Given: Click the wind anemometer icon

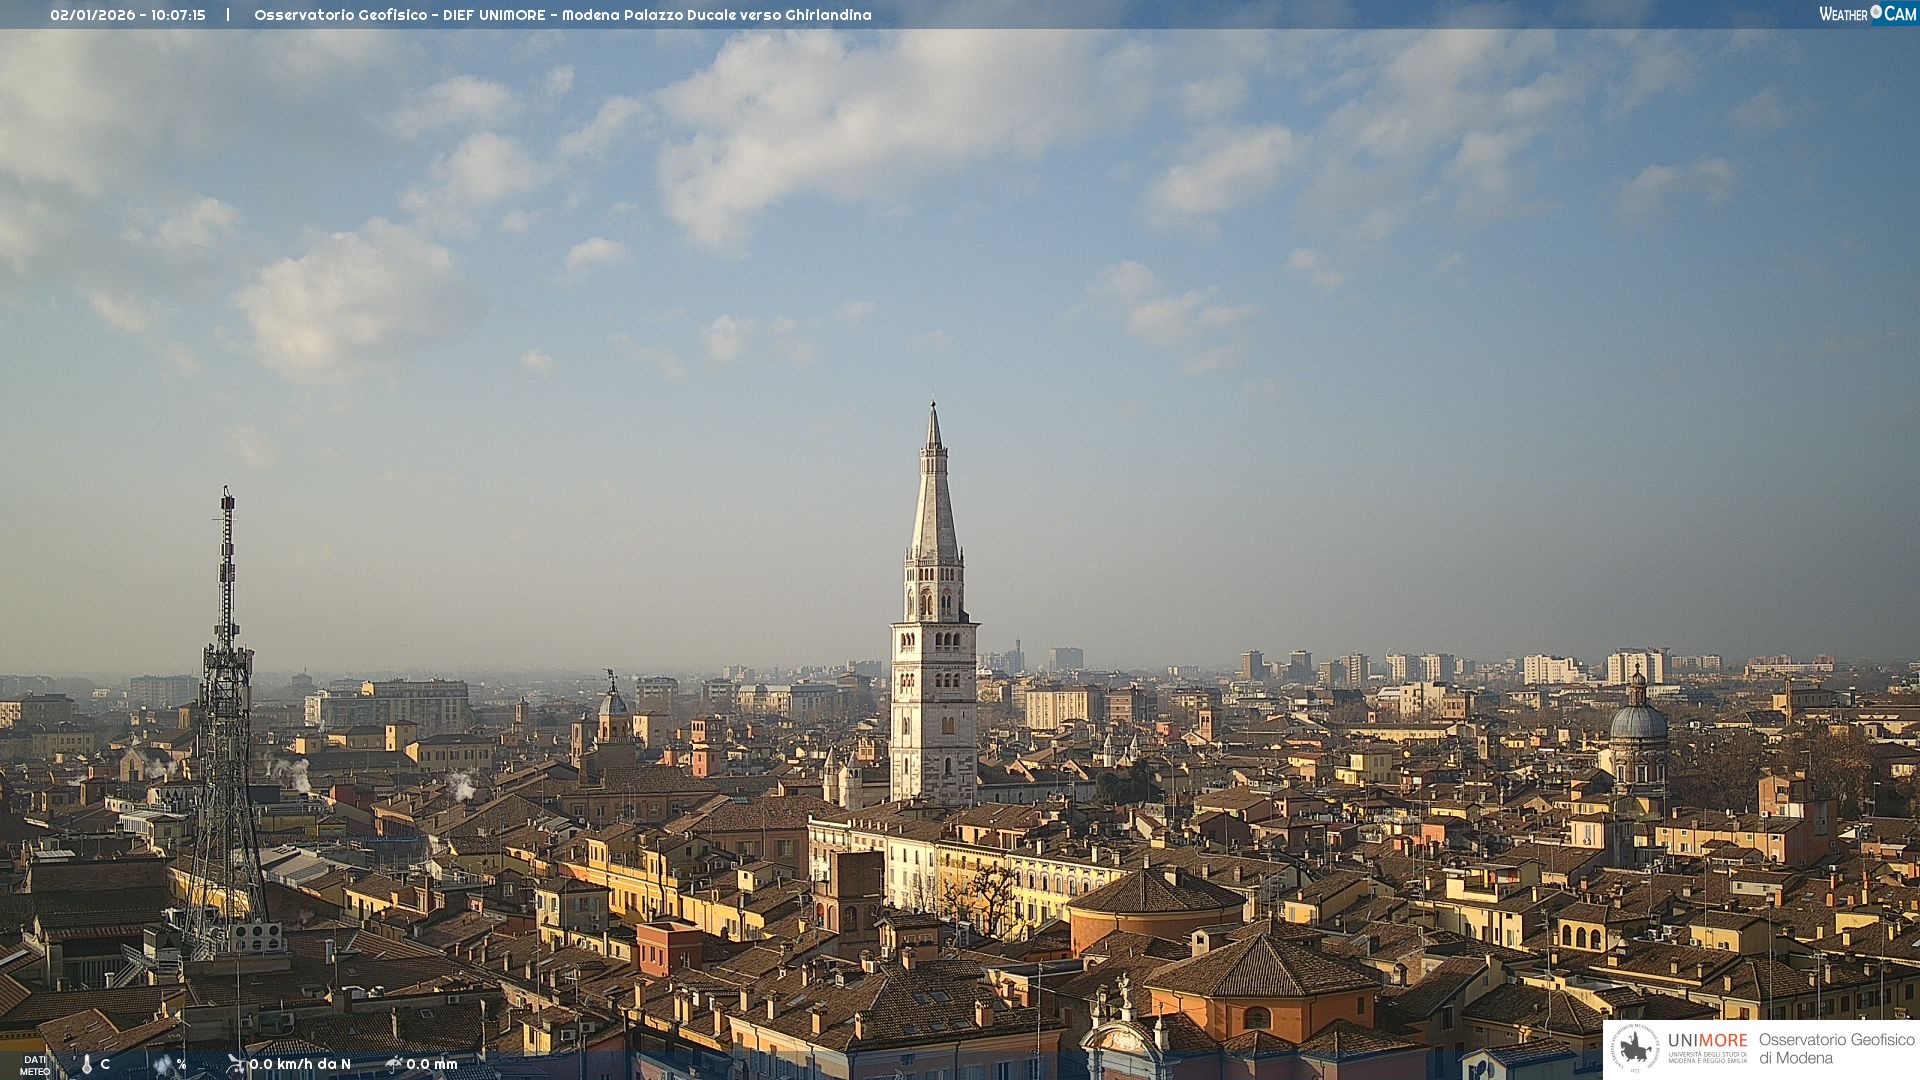Looking at the screenshot, I should [235, 1063].
